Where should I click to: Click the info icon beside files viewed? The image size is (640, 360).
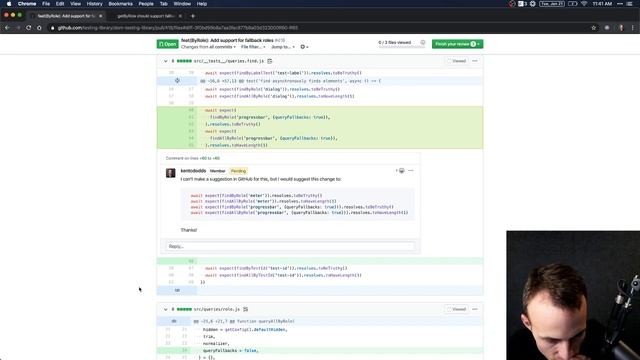pyautogui.click(x=423, y=42)
